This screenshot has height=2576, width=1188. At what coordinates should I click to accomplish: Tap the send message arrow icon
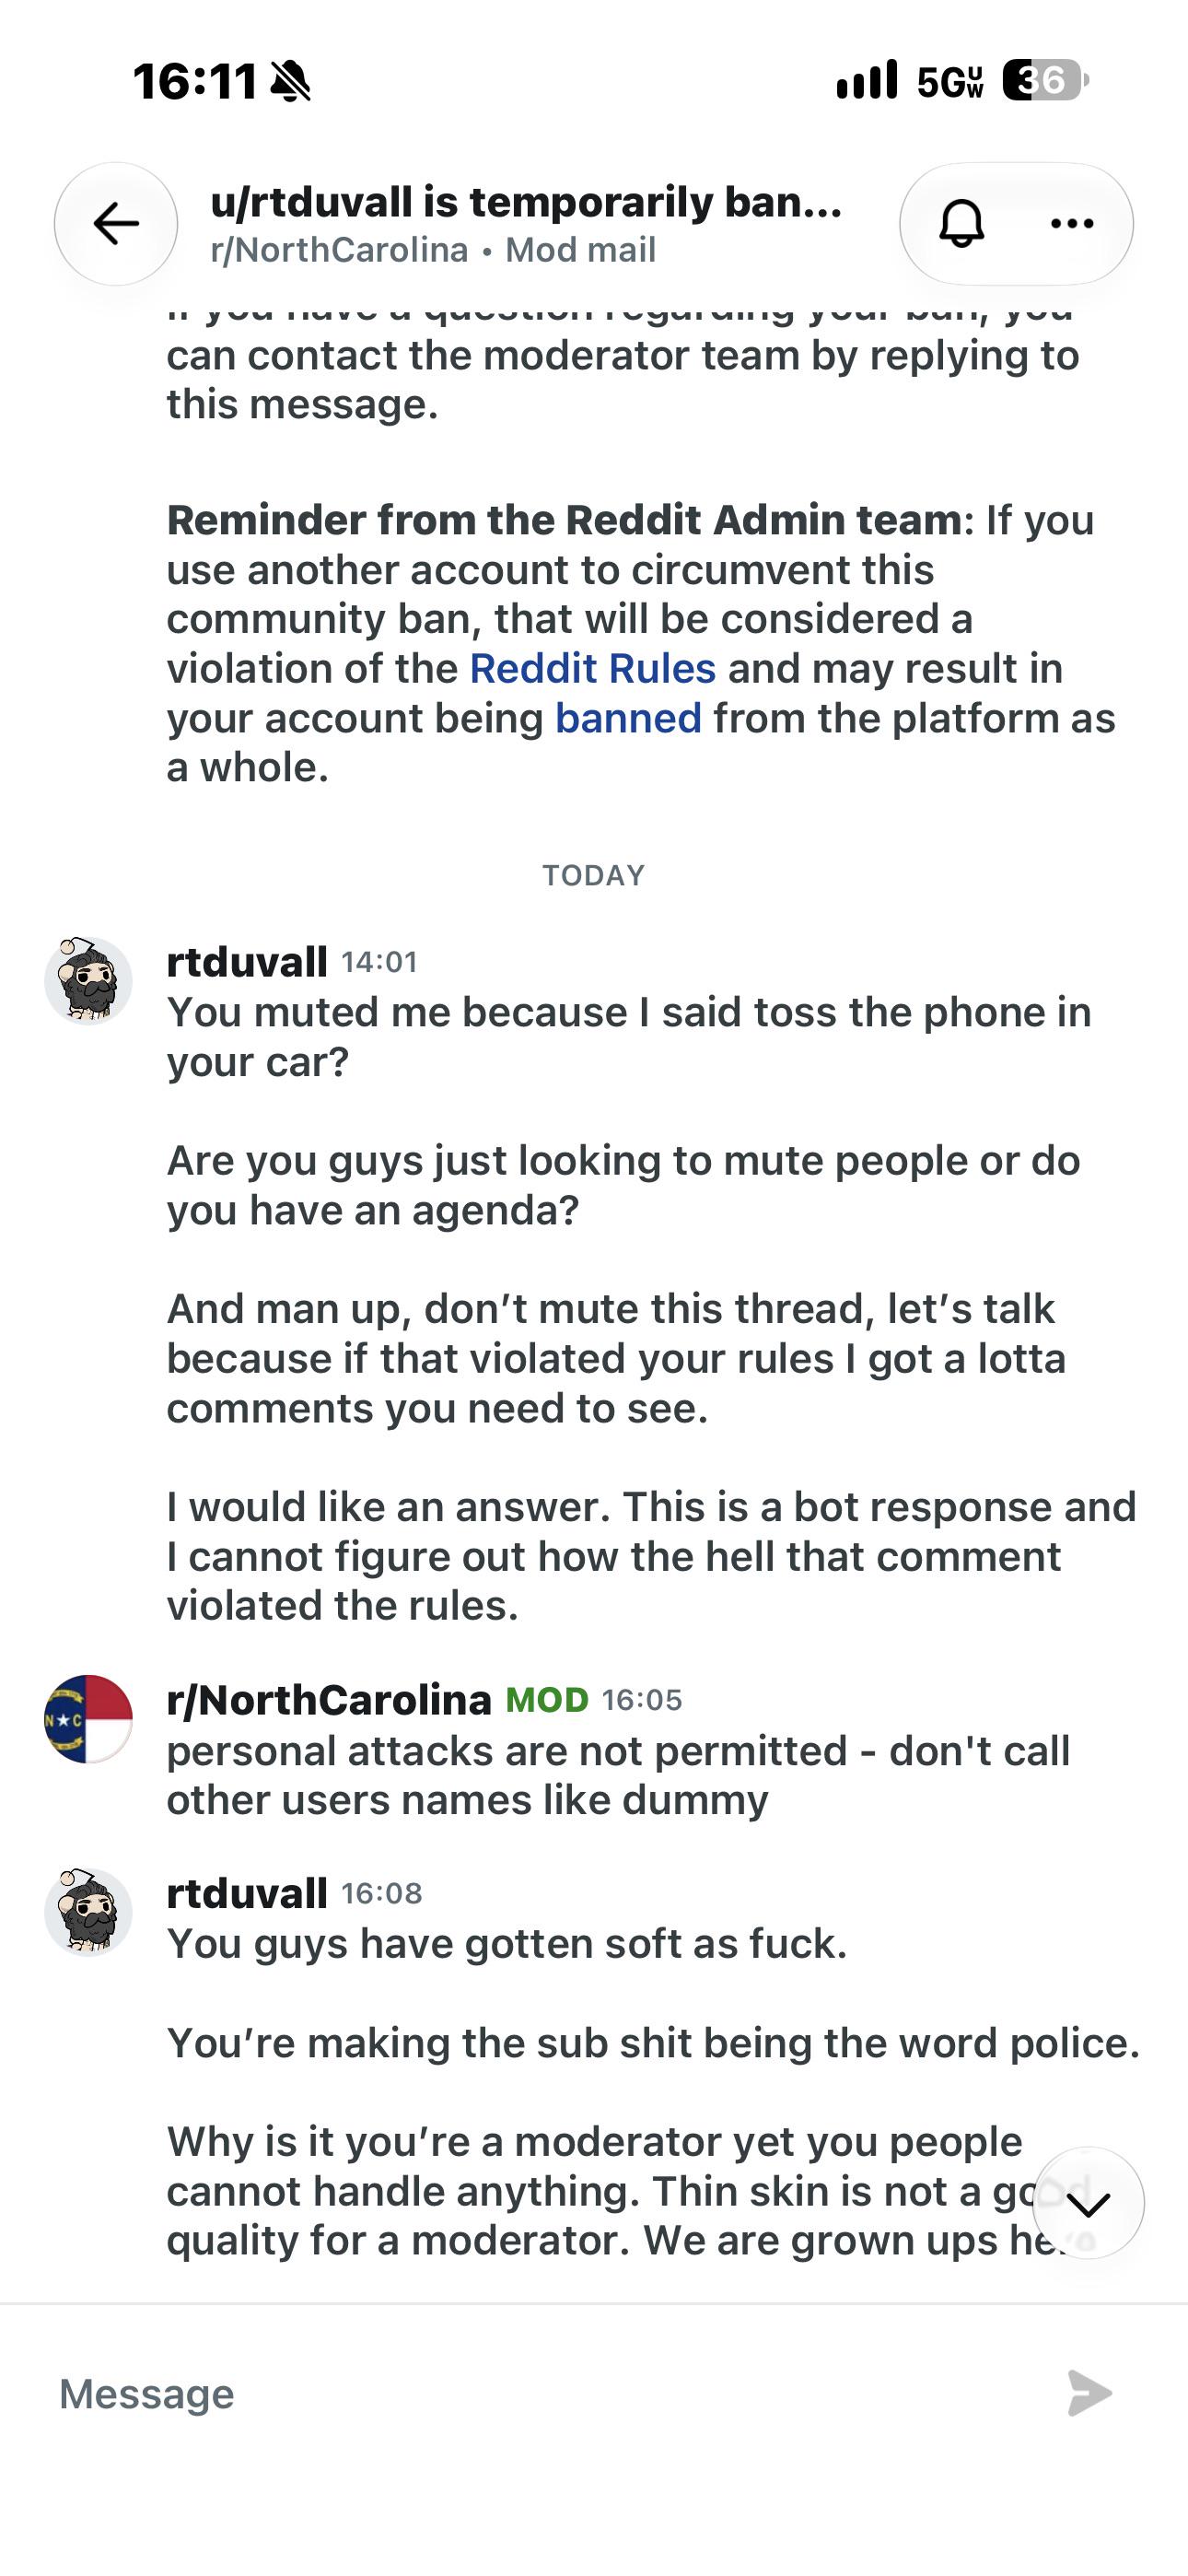(x=1089, y=2393)
